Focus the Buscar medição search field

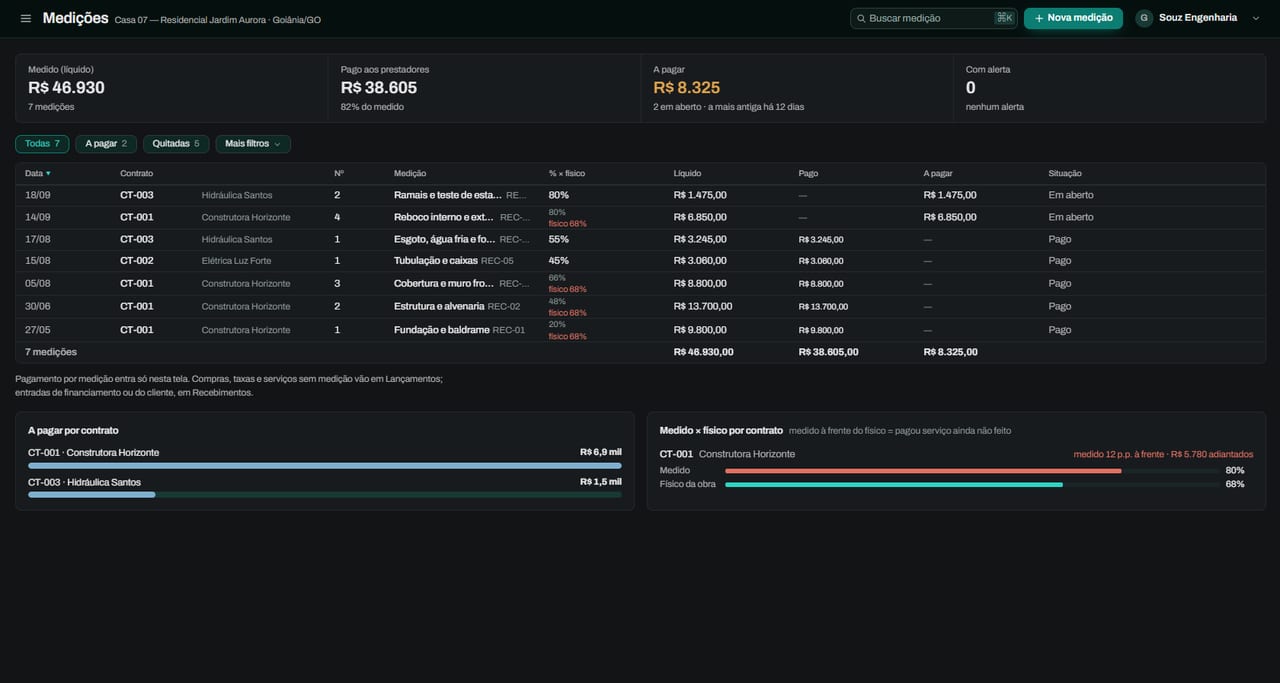click(933, 18)
